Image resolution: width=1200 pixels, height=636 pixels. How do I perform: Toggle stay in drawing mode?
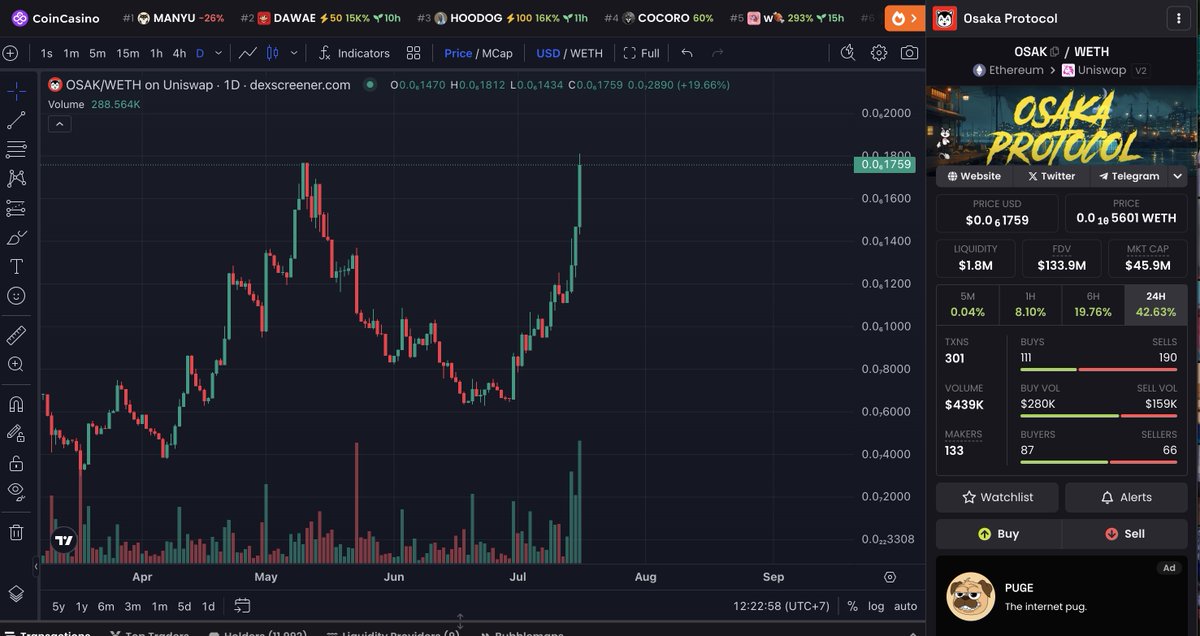16,433
